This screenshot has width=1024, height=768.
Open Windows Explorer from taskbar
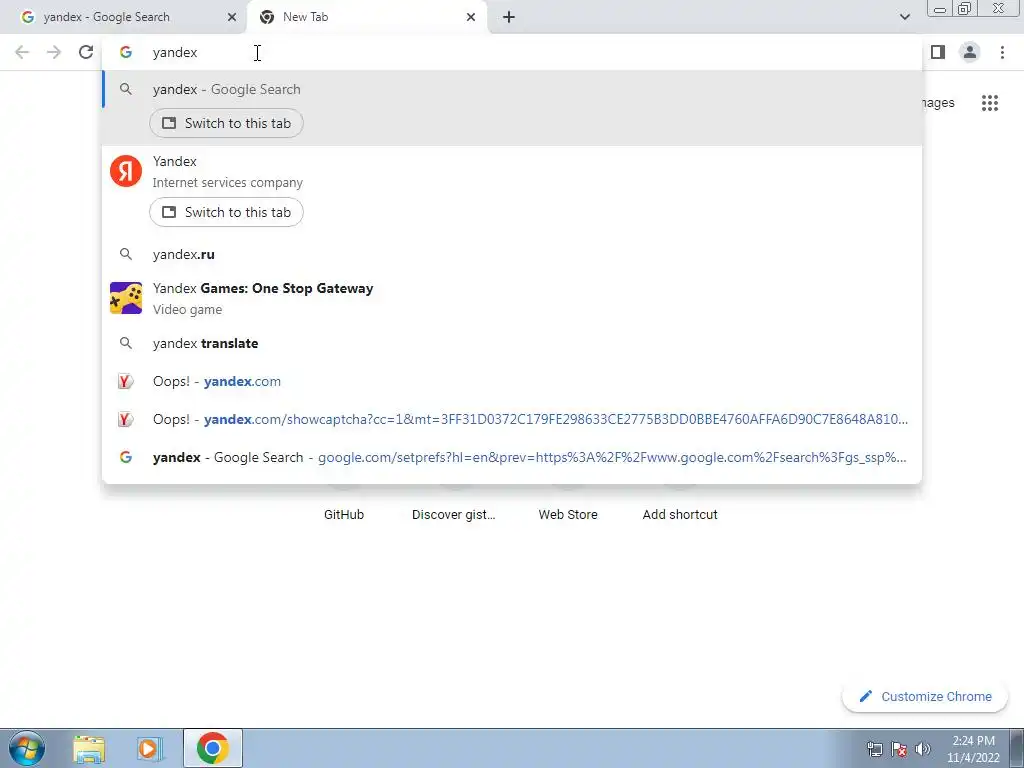pyautogui.click(x=89, y=748)
